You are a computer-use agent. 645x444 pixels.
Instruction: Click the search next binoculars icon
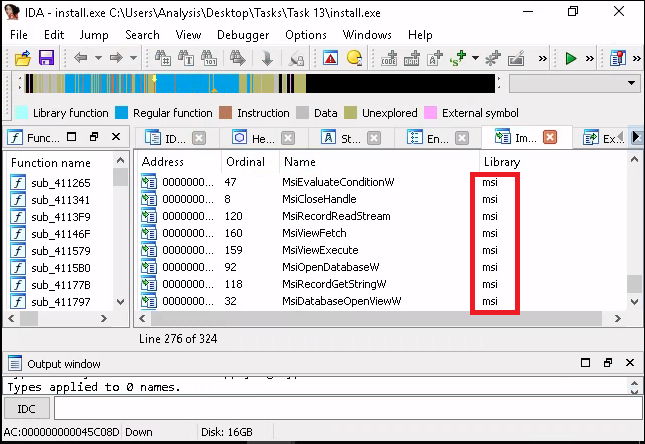point(237,58)
